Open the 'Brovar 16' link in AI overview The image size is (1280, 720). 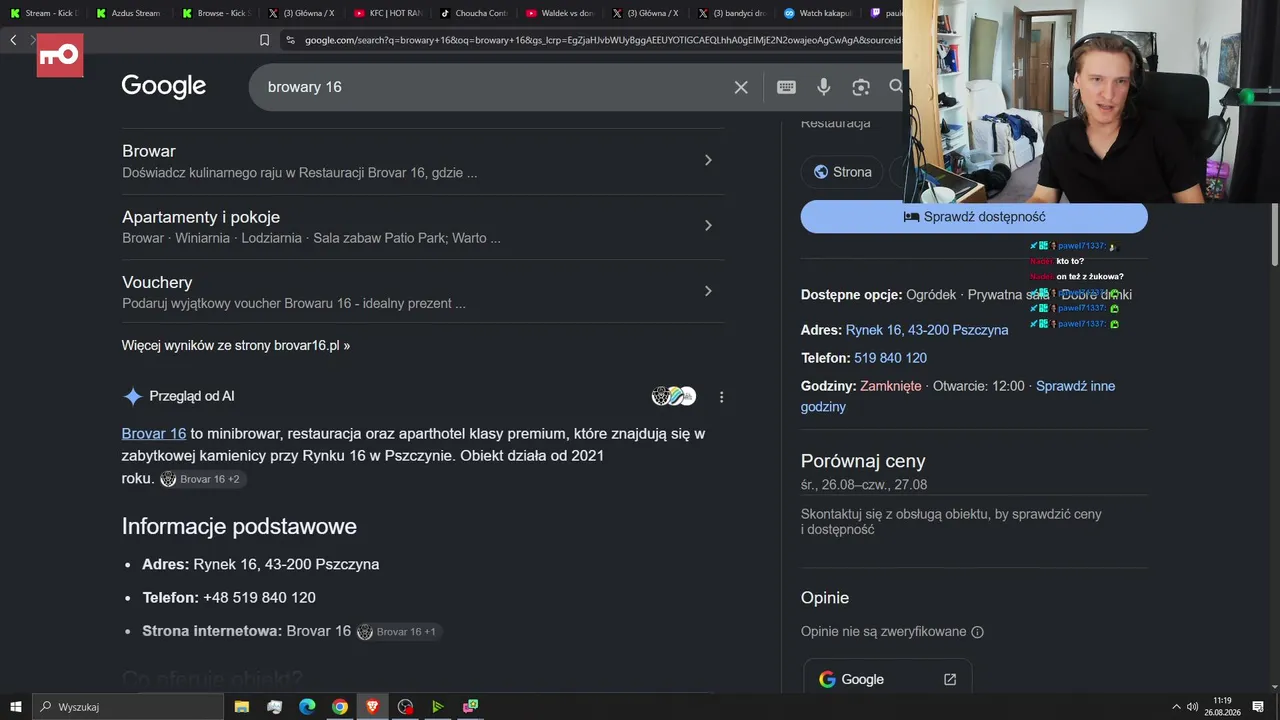(x=154, y=434)
